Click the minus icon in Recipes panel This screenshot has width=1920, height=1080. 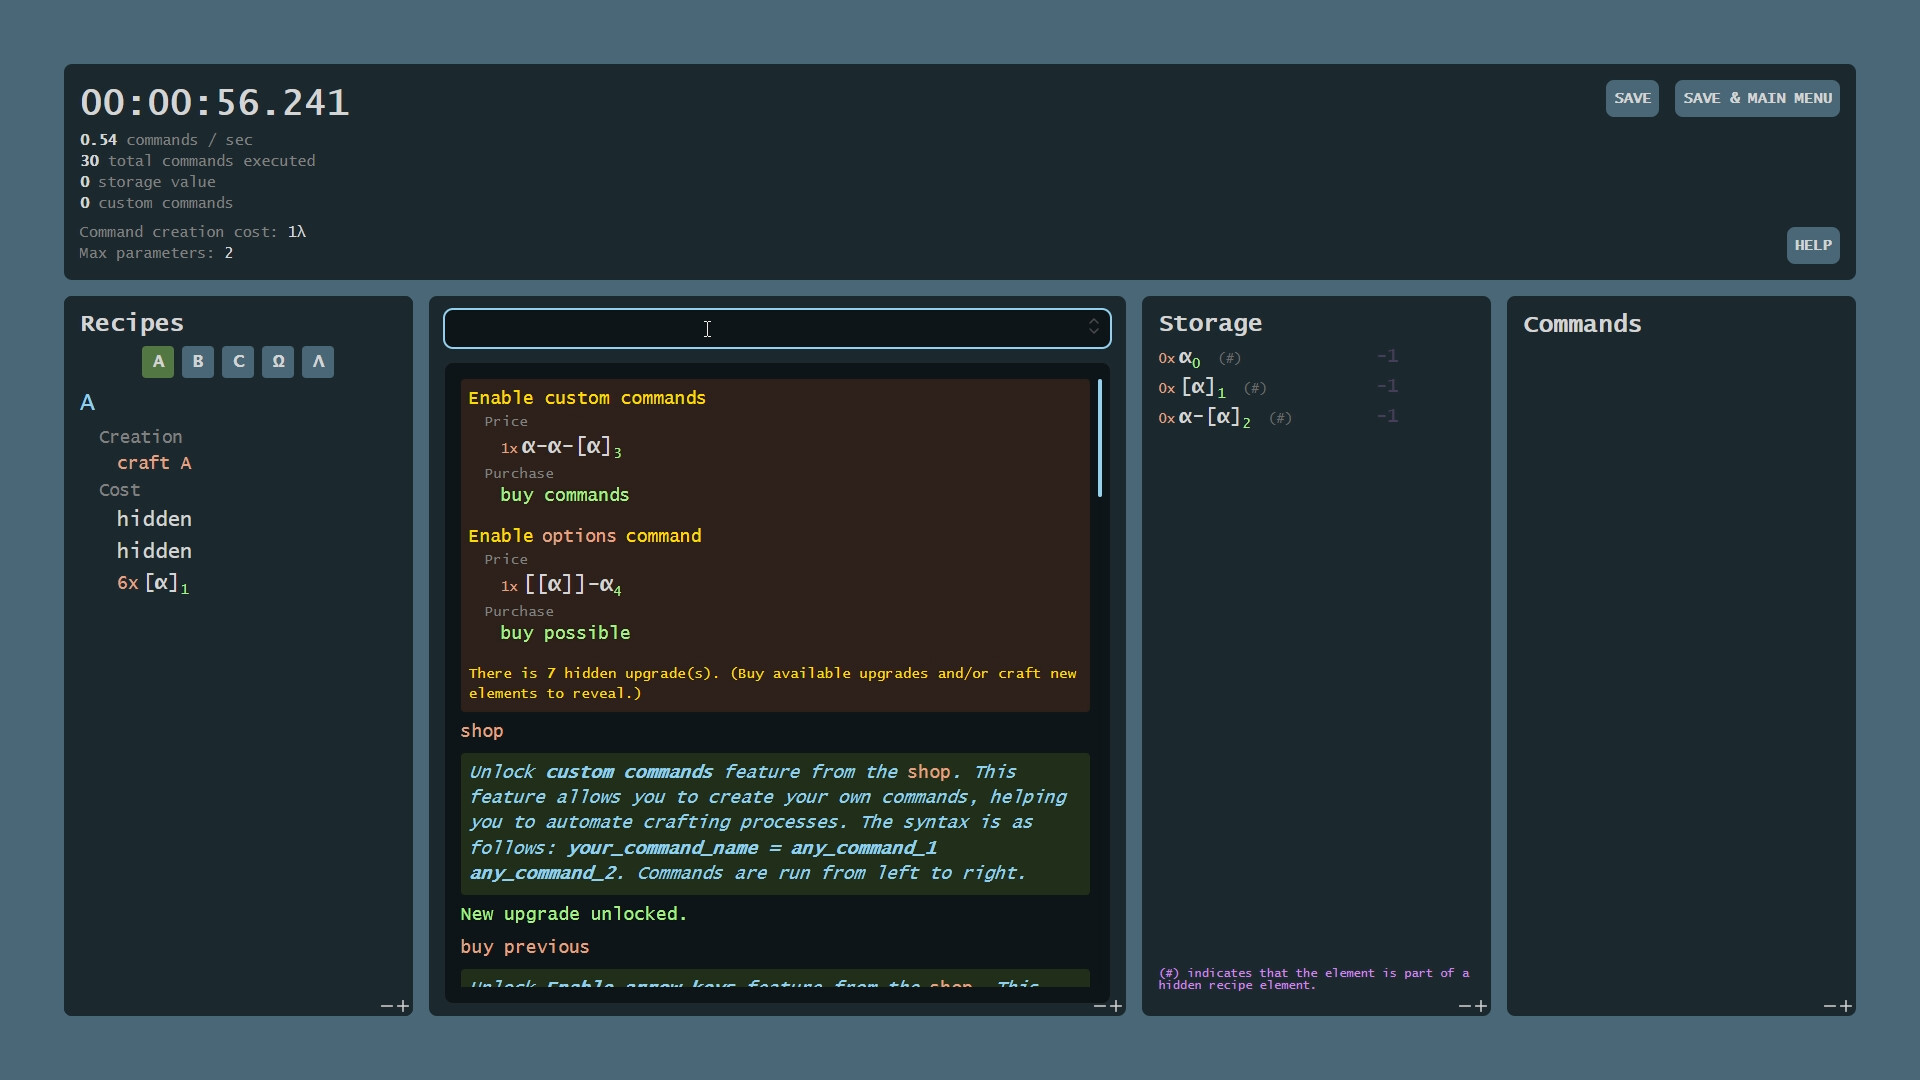387,1006
